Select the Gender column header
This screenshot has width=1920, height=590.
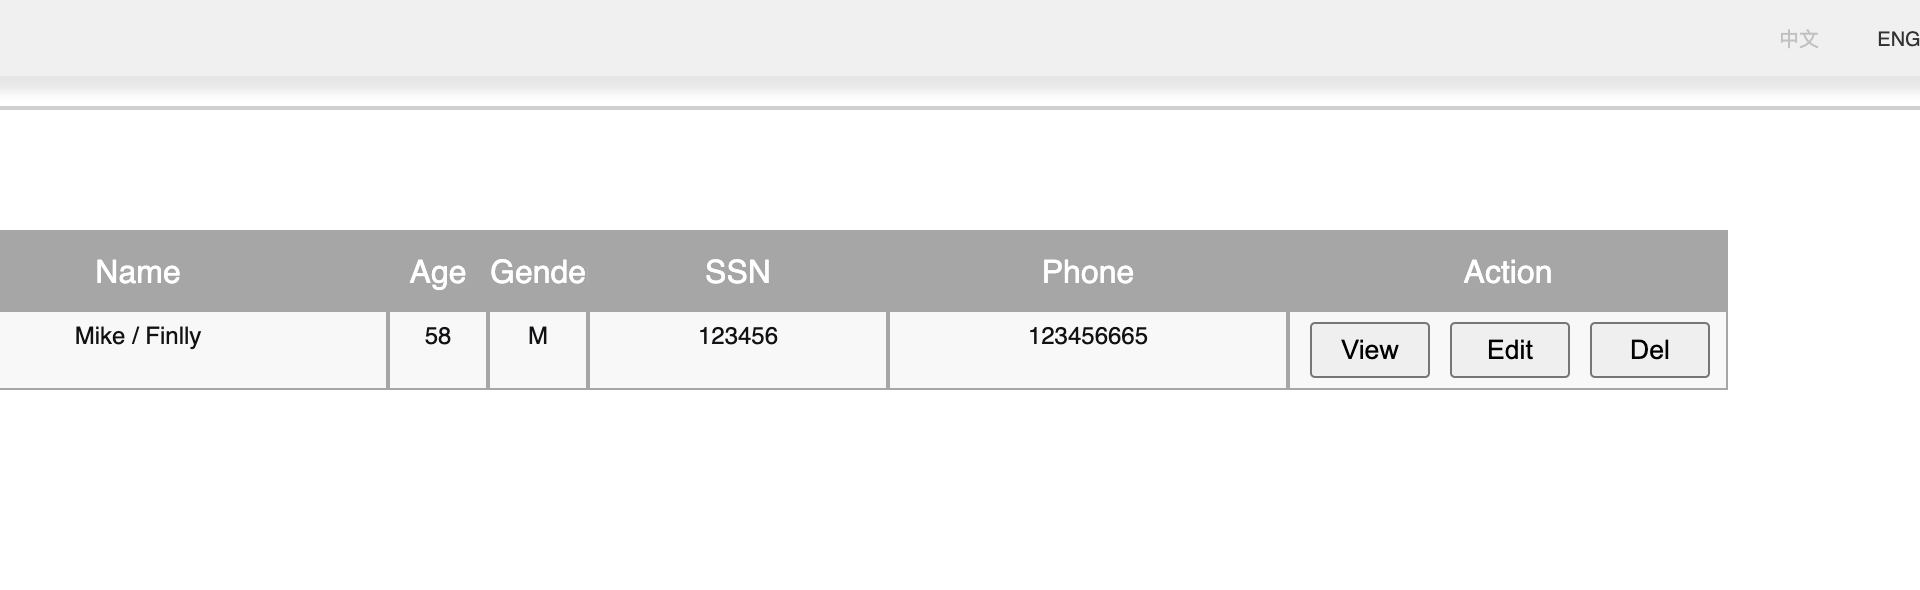coord(538,272)
